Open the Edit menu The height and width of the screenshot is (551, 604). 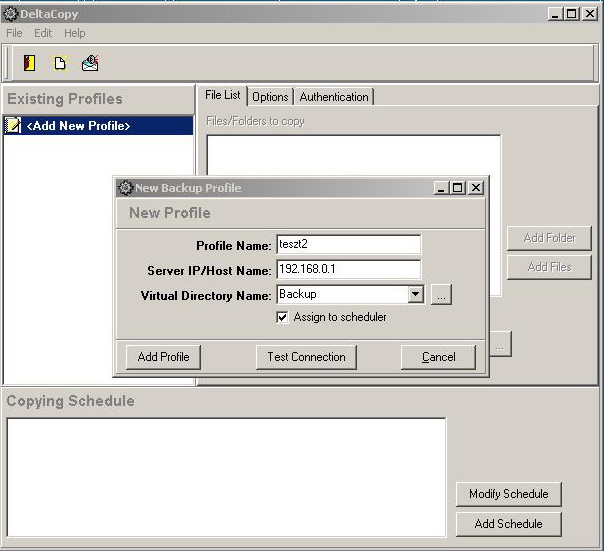tap(43, 33)
